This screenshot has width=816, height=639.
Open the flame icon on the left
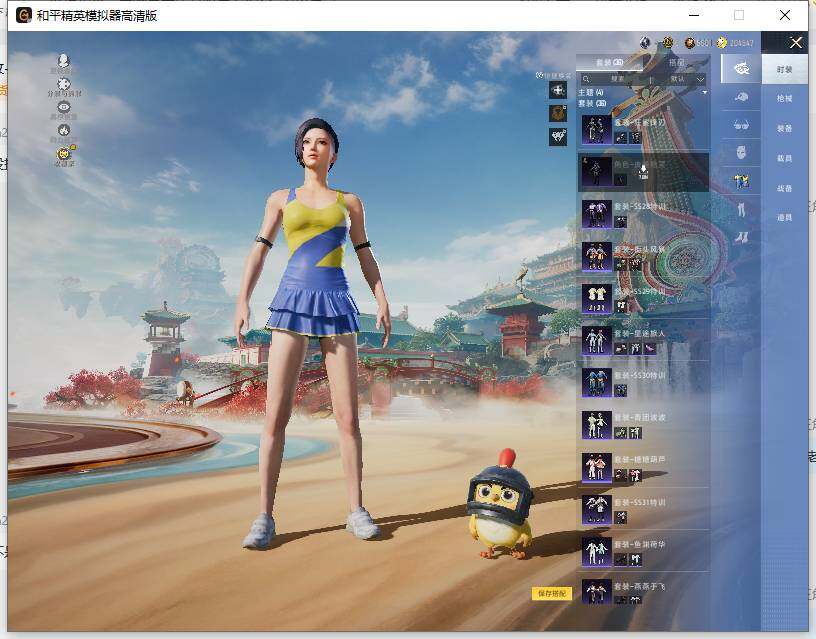[64, 130]
